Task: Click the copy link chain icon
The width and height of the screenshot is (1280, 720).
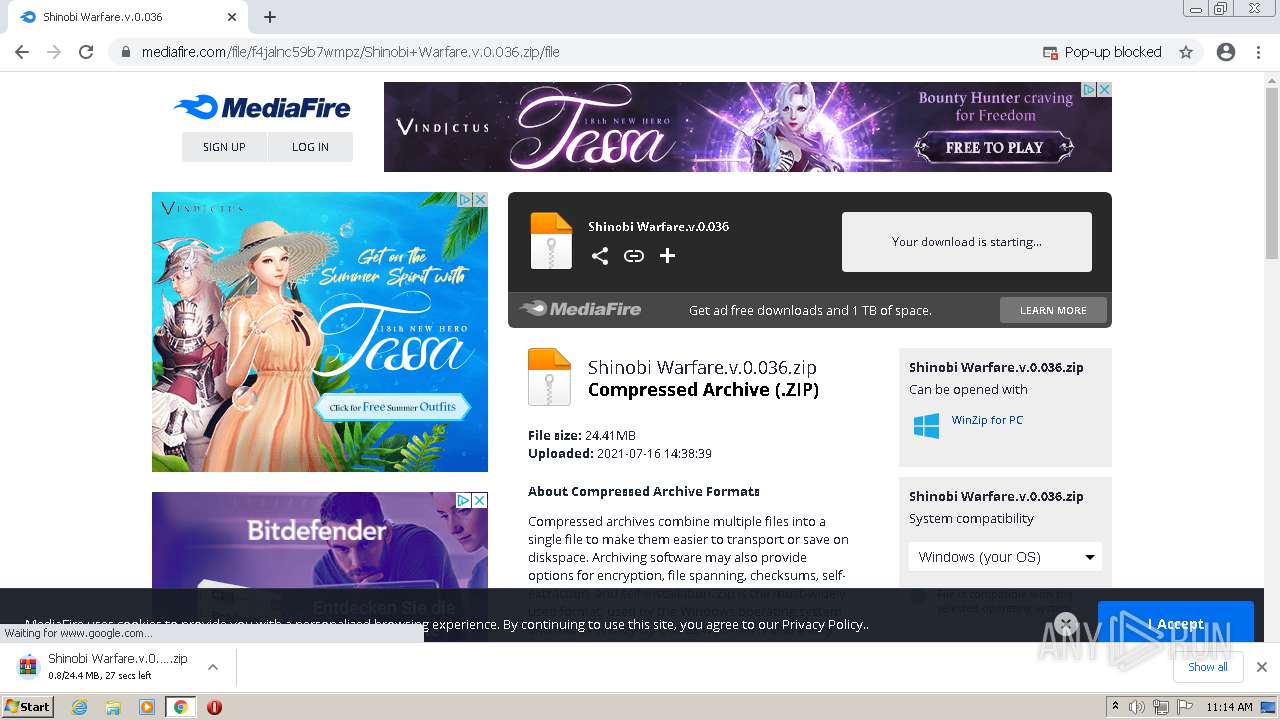Action: [x=634, y=256]
